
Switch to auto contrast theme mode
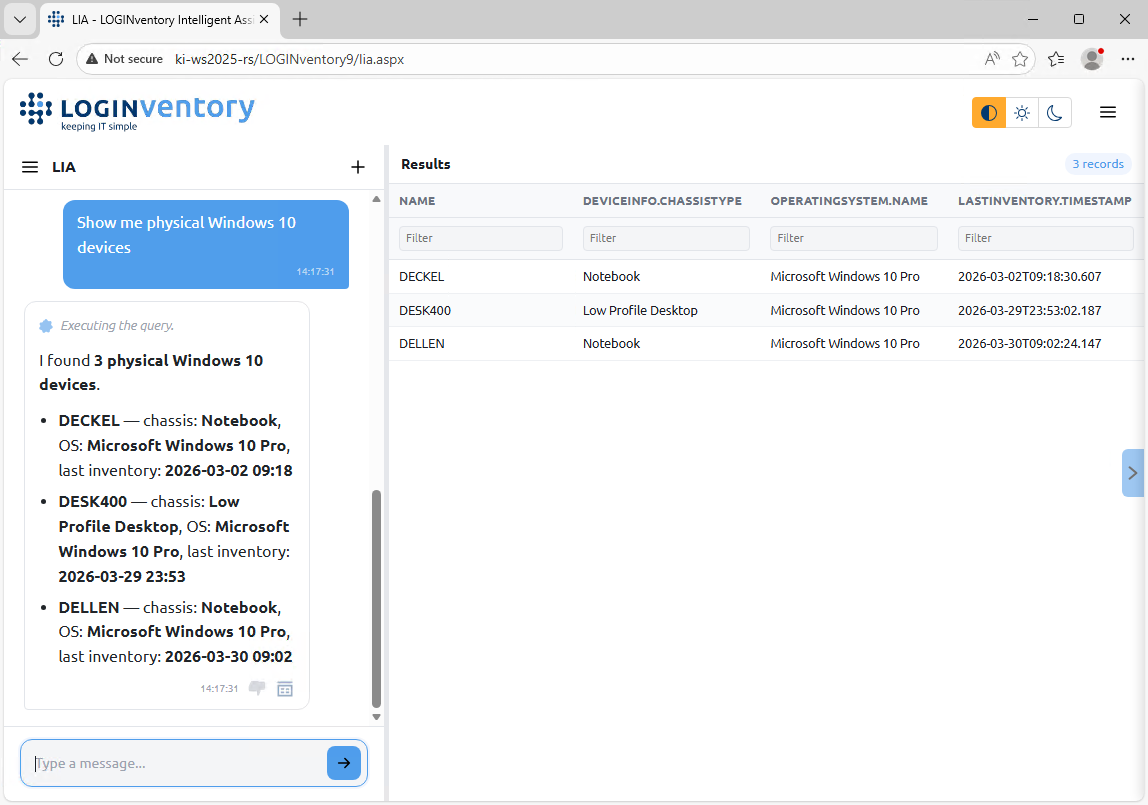[989, 113]
